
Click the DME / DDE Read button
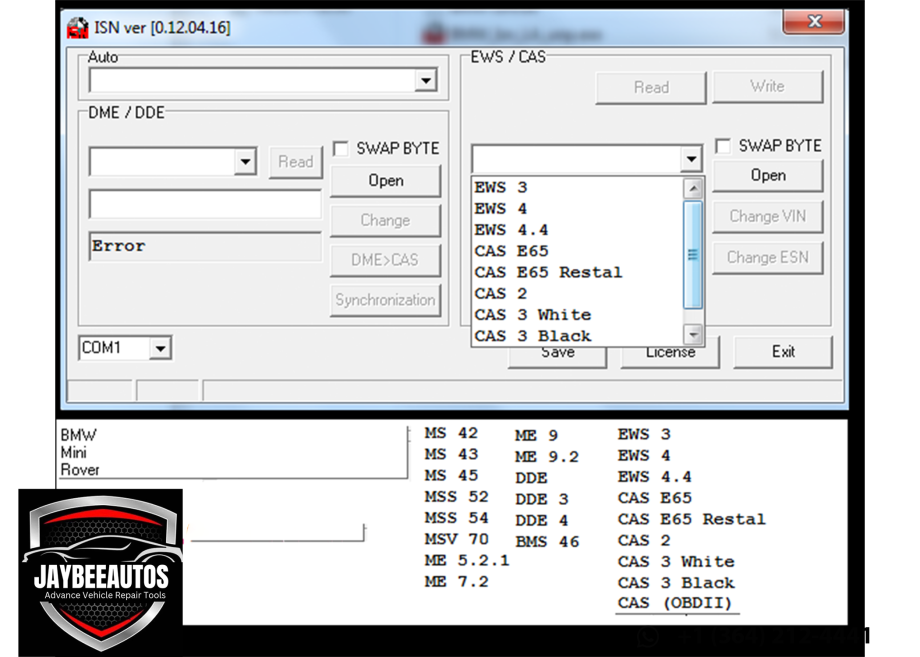[296, 162]
